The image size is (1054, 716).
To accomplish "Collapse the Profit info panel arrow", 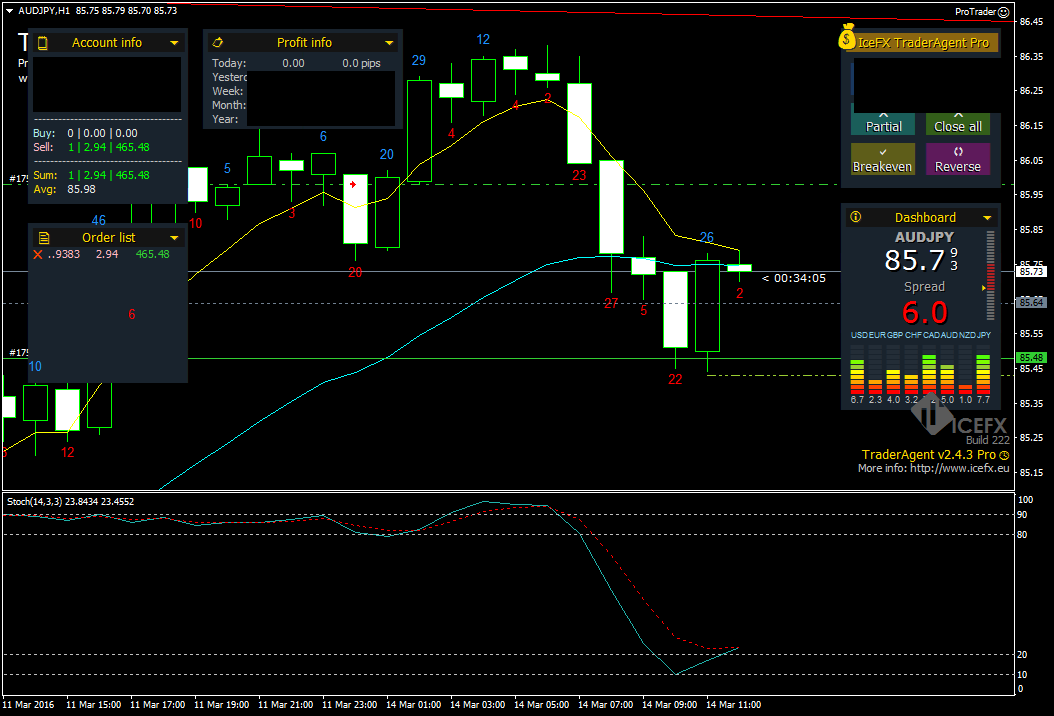I will point(389,43).
